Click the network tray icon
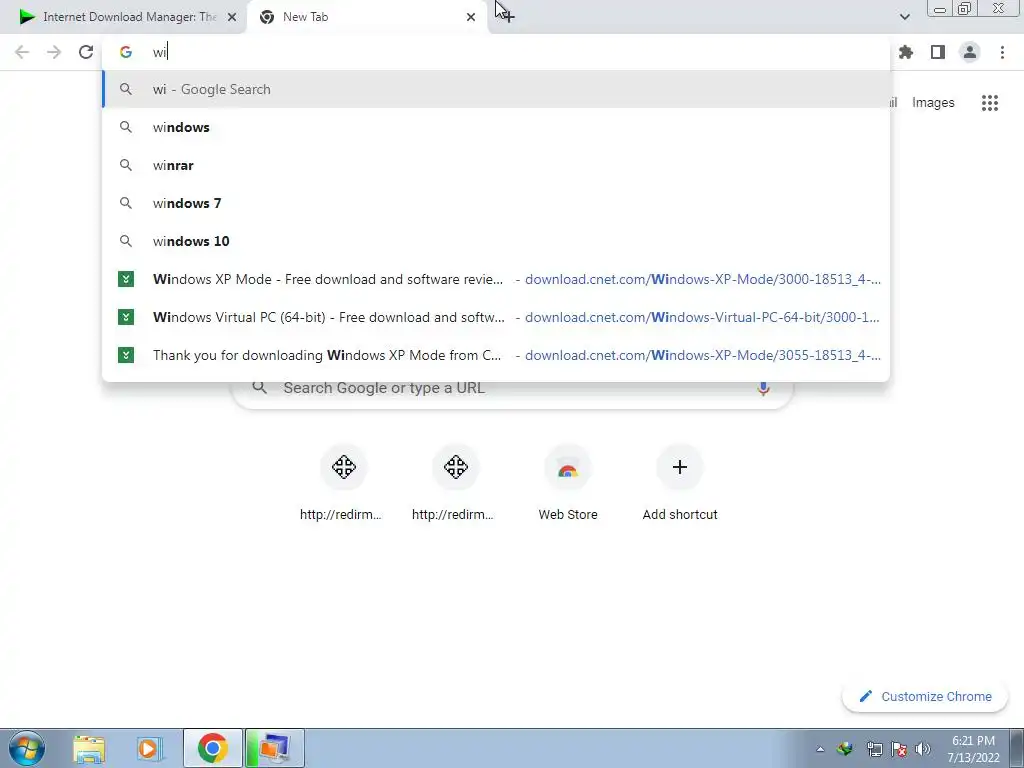 tap(874, 749)
